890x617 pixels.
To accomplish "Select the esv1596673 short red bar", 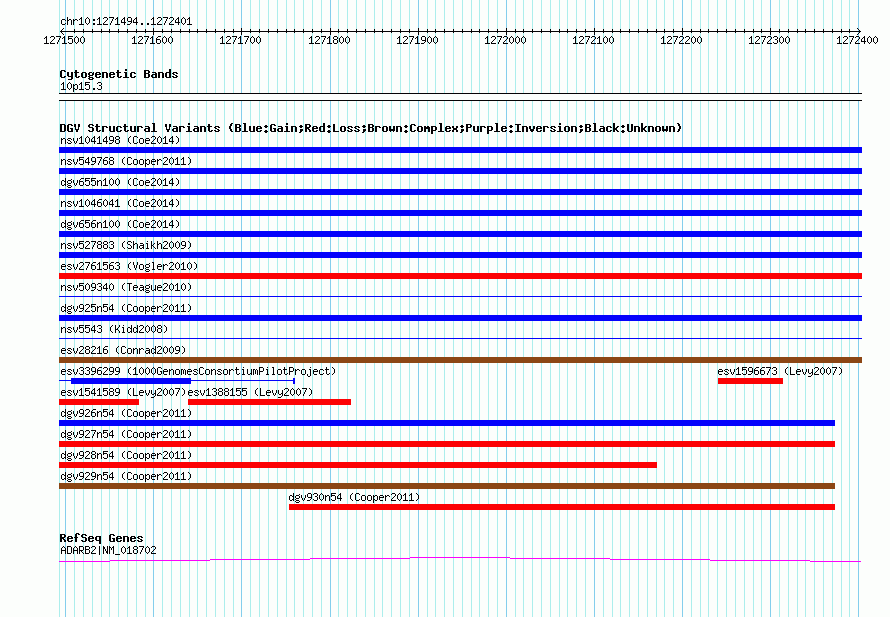I will [750, 381].
